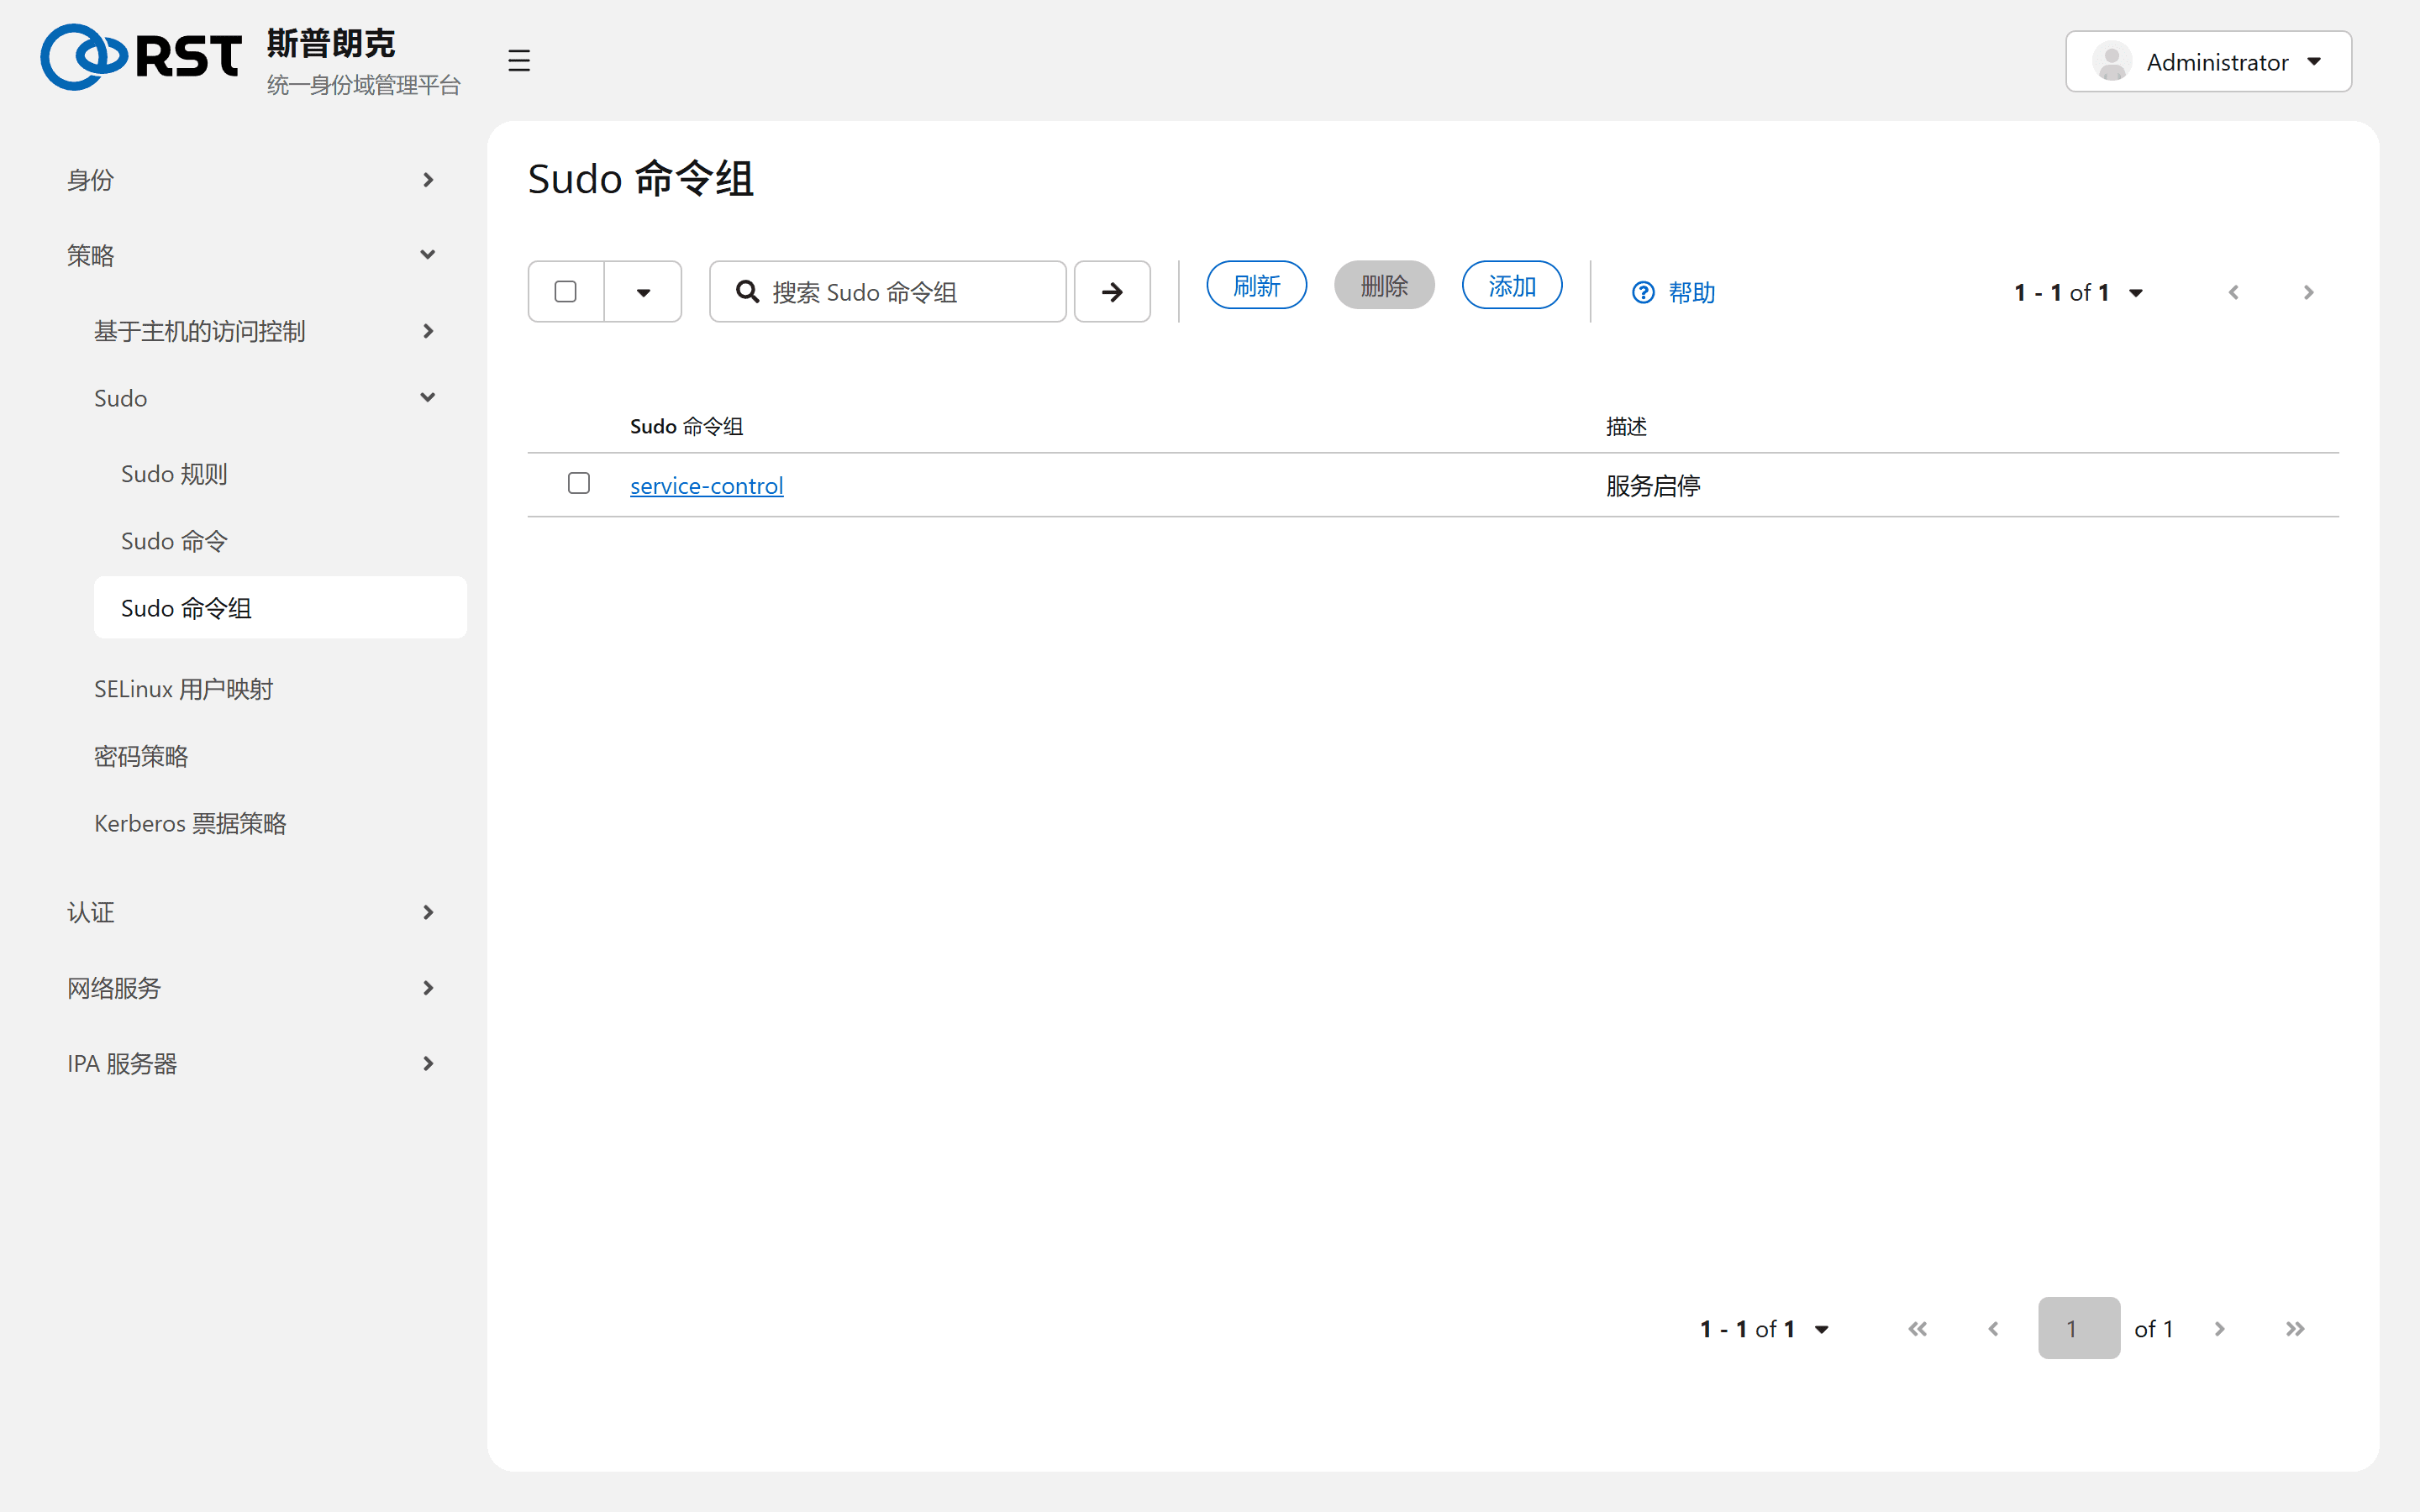
Task: Jump to last page double-arrow at bottom
Action: tap(2295, 1328)
